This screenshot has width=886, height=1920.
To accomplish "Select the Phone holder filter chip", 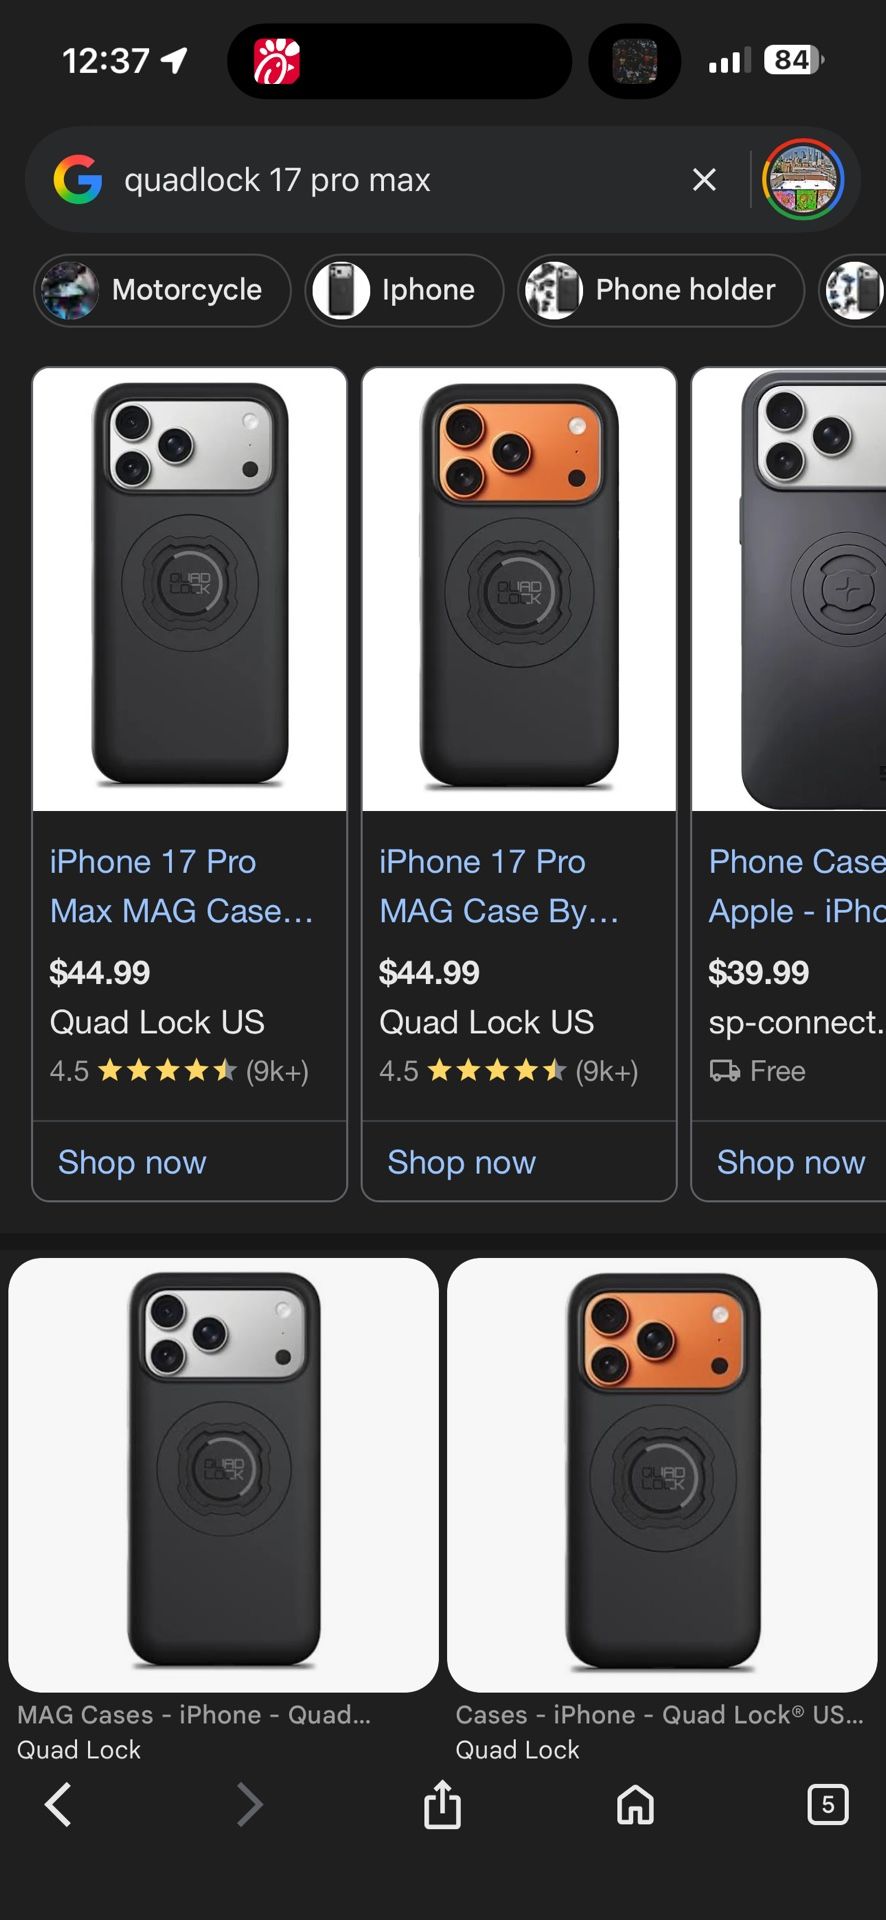I will click(x=661, y=290).
